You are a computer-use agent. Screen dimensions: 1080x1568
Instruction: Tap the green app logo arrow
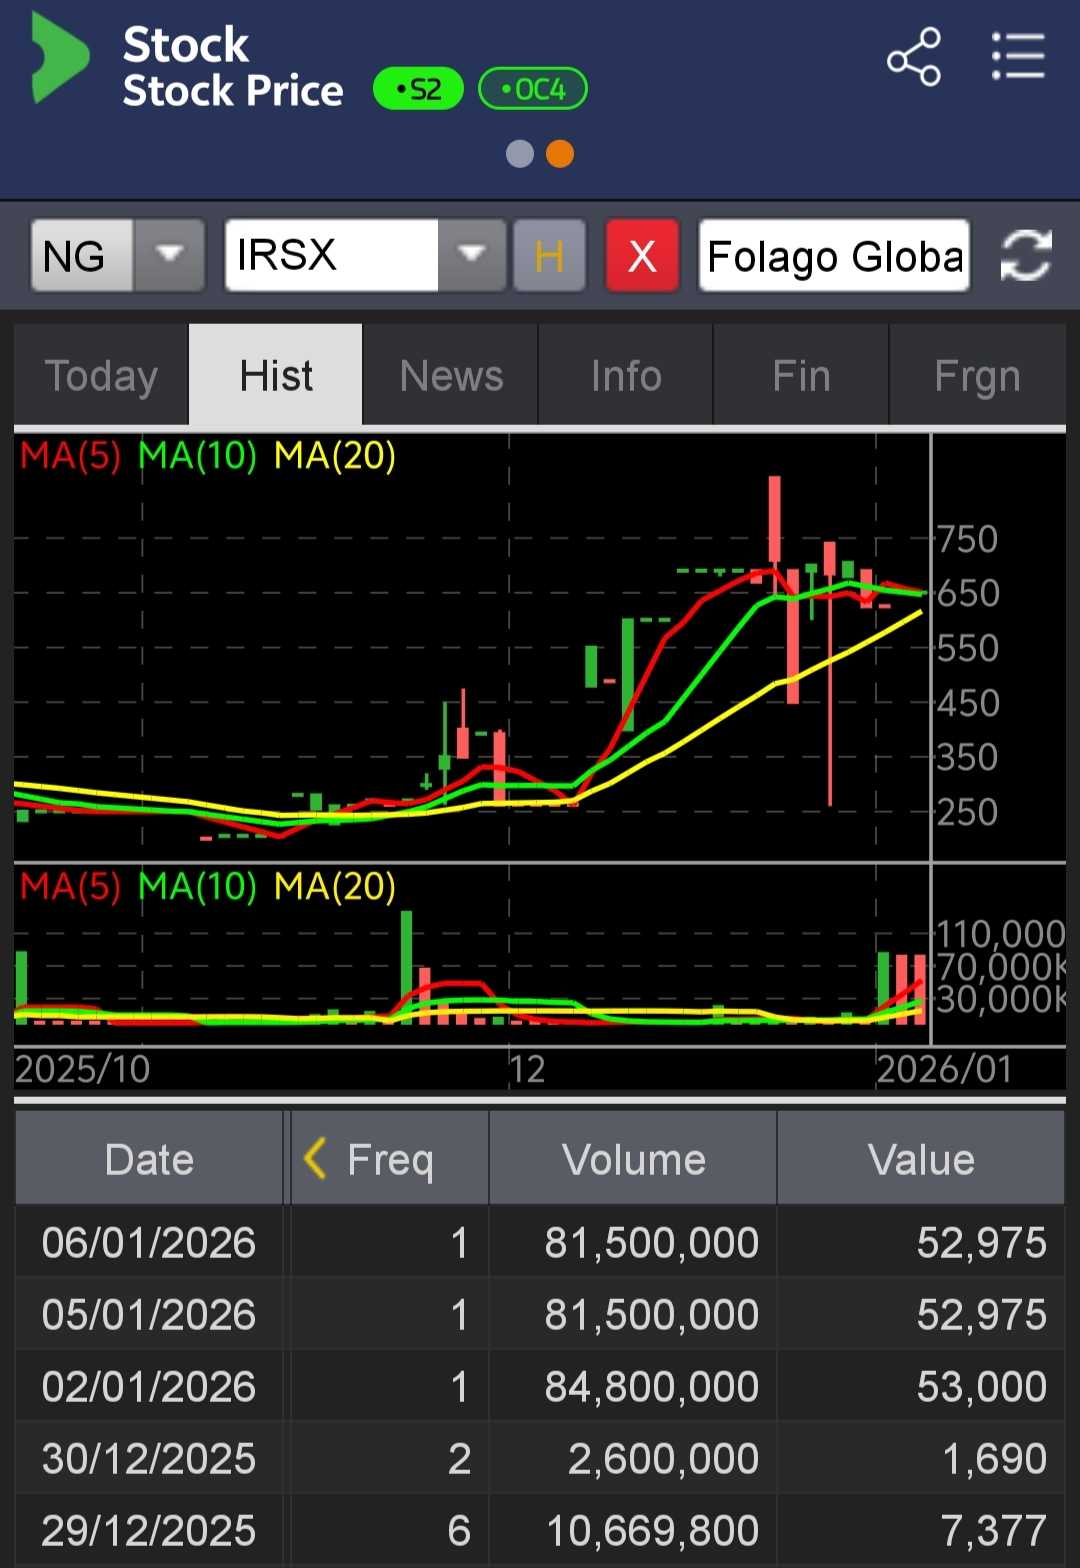(x=60, y=58)
